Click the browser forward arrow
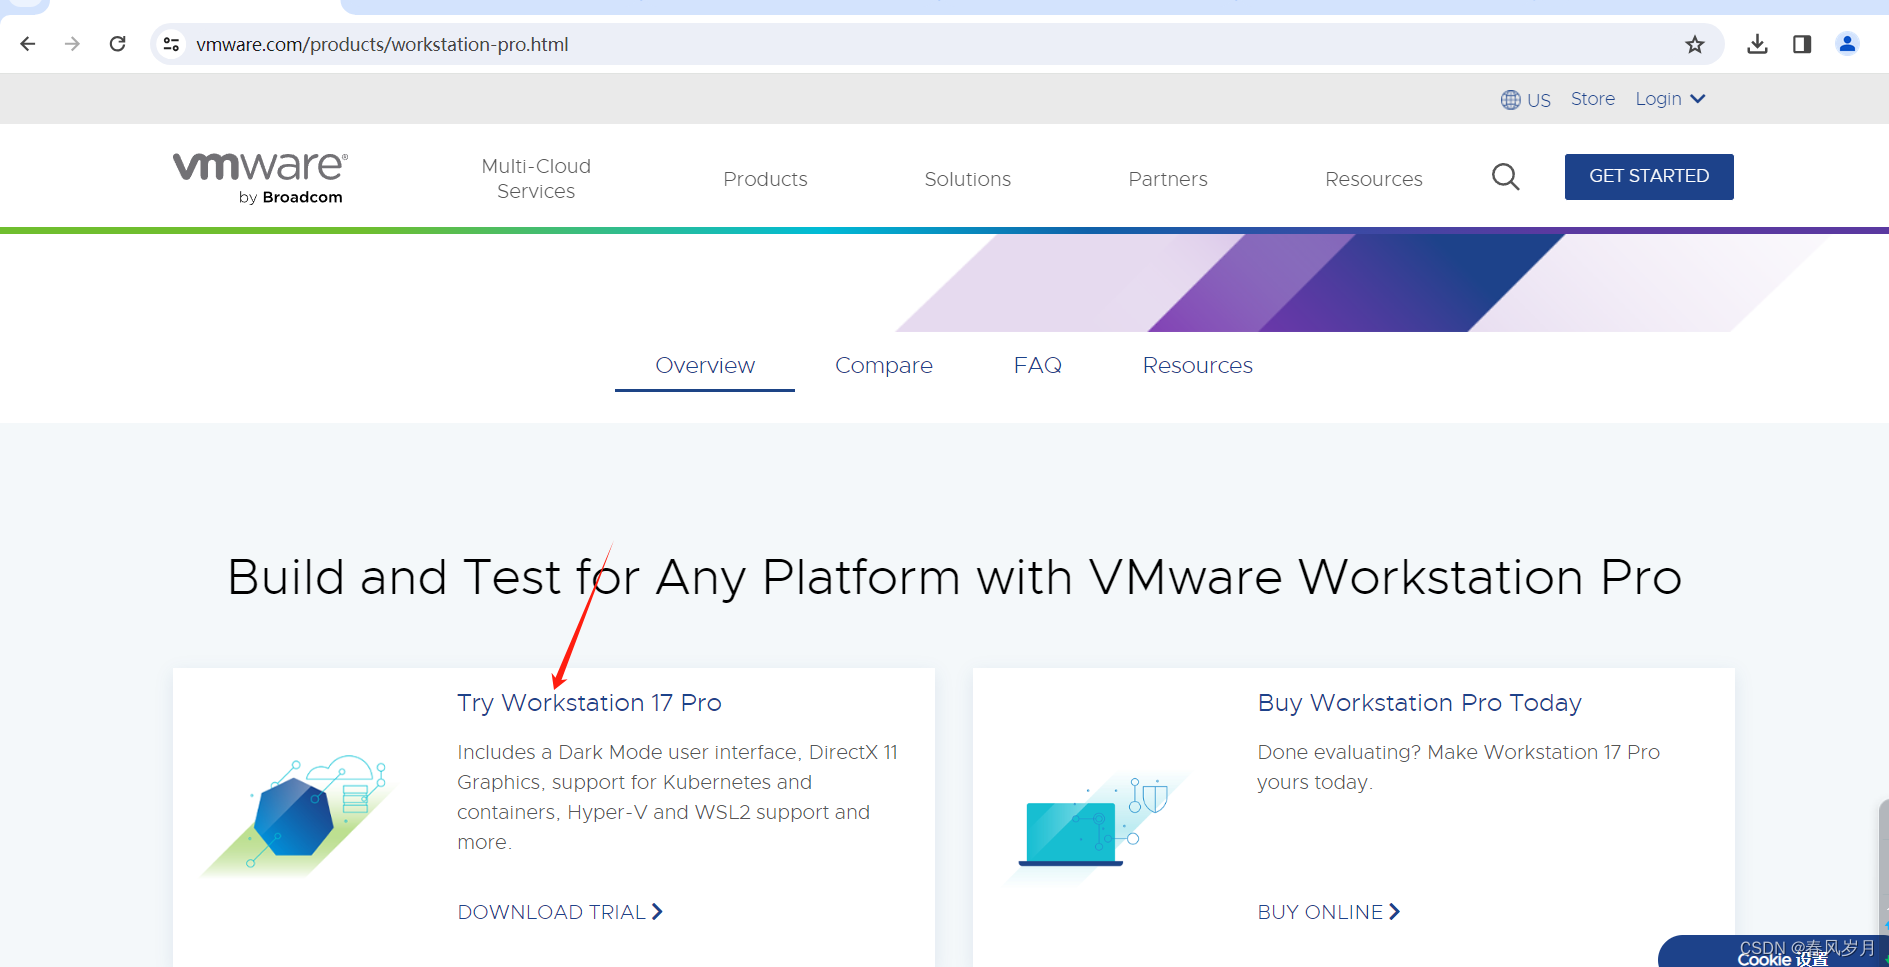Viewport: 1889px width, 967px height. (72, 44)
